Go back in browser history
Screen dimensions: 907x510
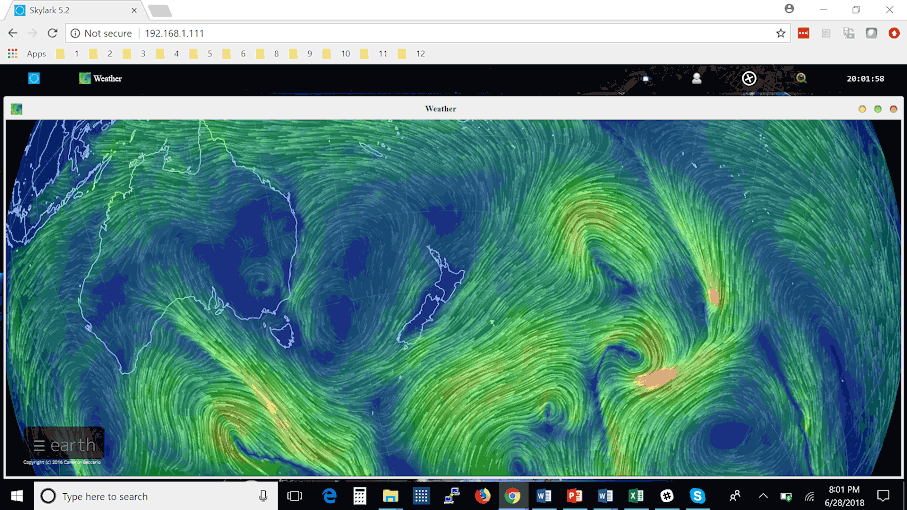(x=13, y=33)
